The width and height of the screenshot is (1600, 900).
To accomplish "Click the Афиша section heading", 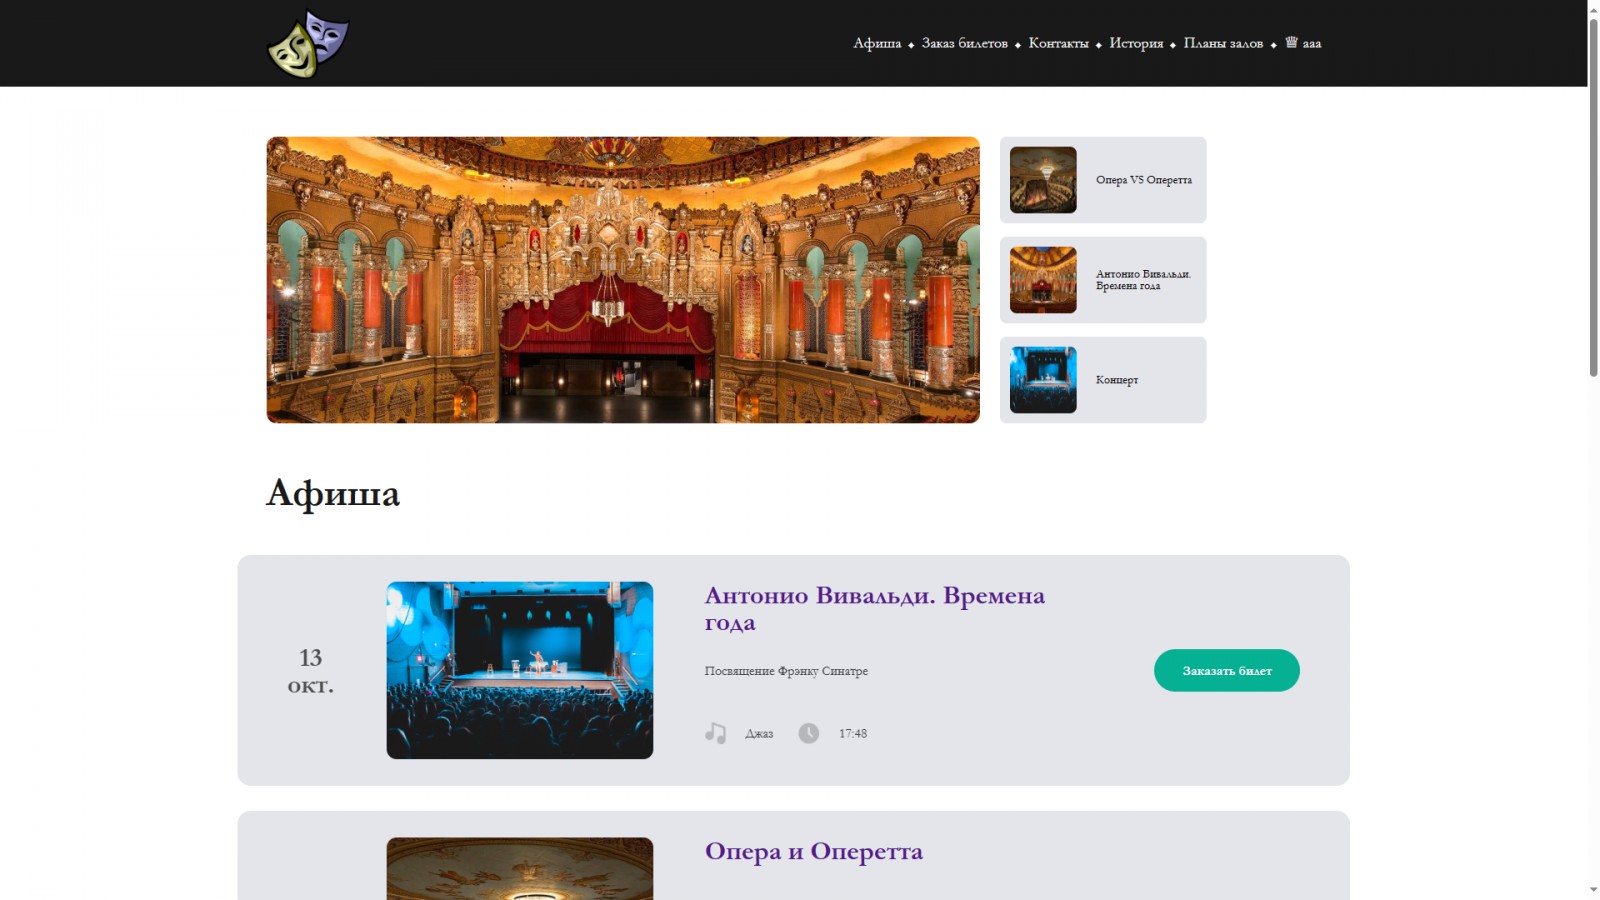I will 333,493.
